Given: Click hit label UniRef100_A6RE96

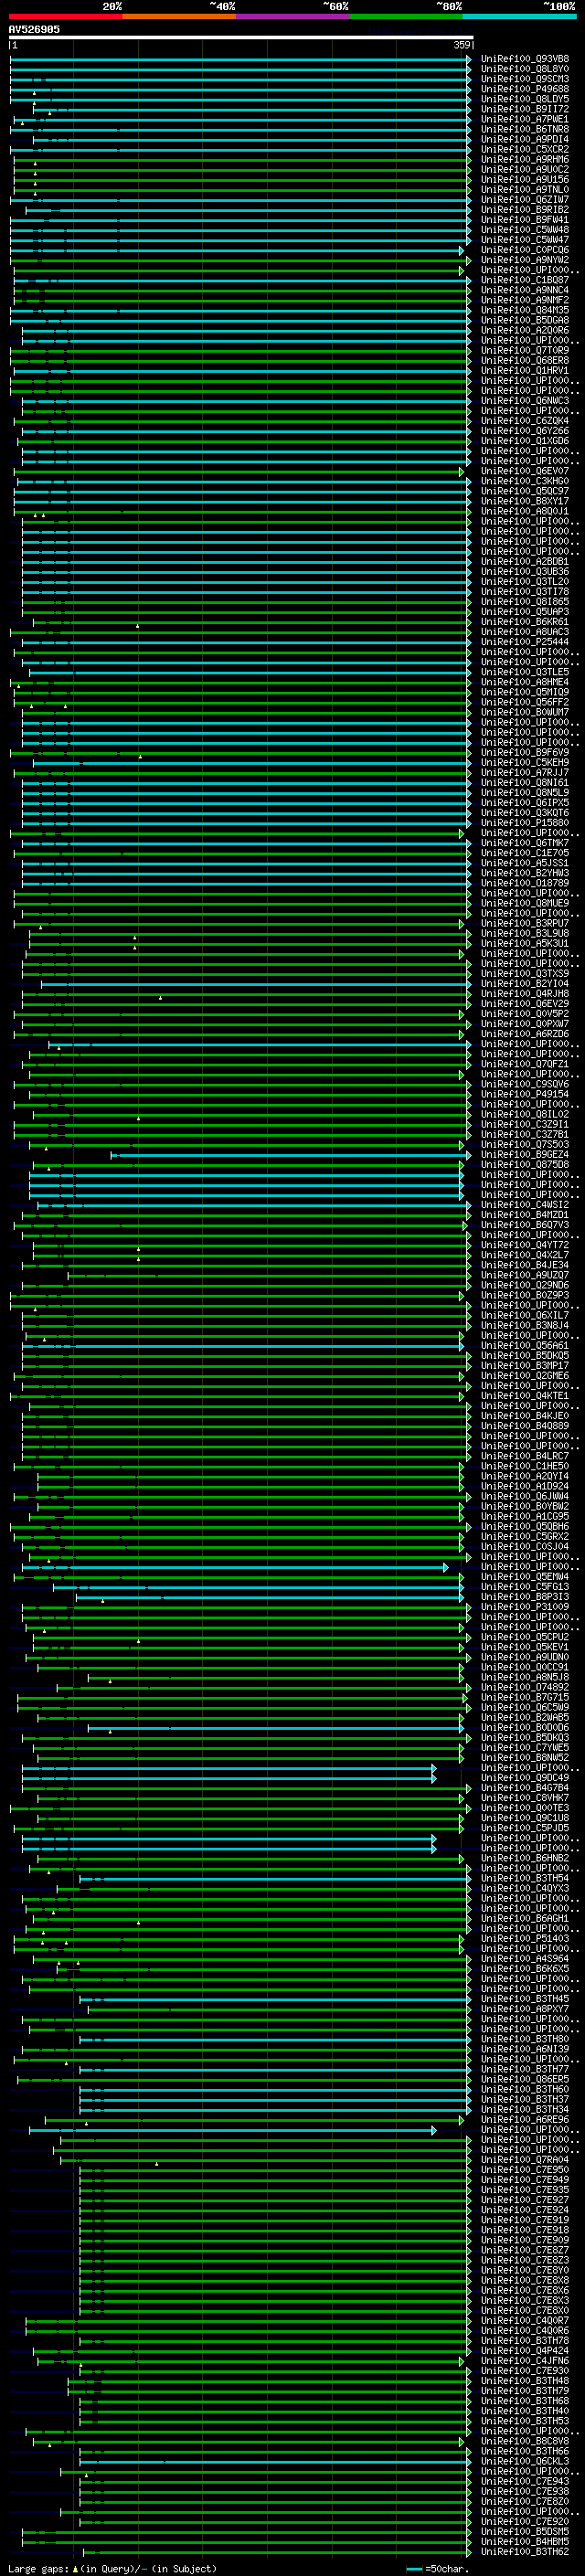Looking at the screenshot, I should click(x=525, y=2119).
